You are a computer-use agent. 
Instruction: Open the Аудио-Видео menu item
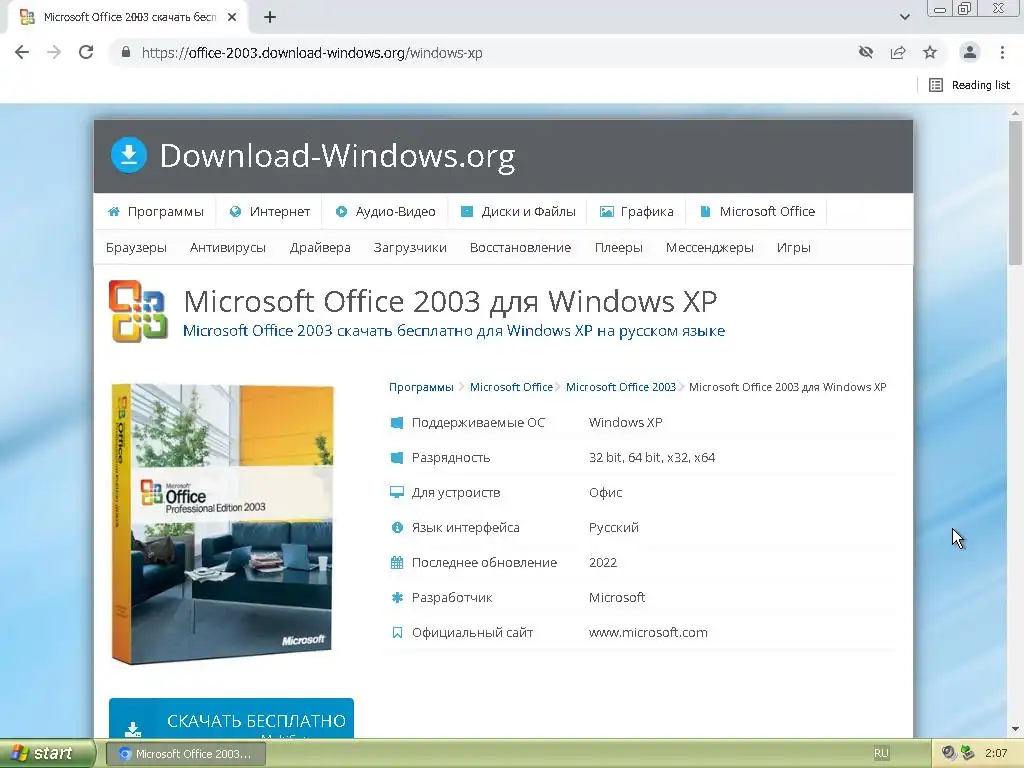(x=385, y=212)
